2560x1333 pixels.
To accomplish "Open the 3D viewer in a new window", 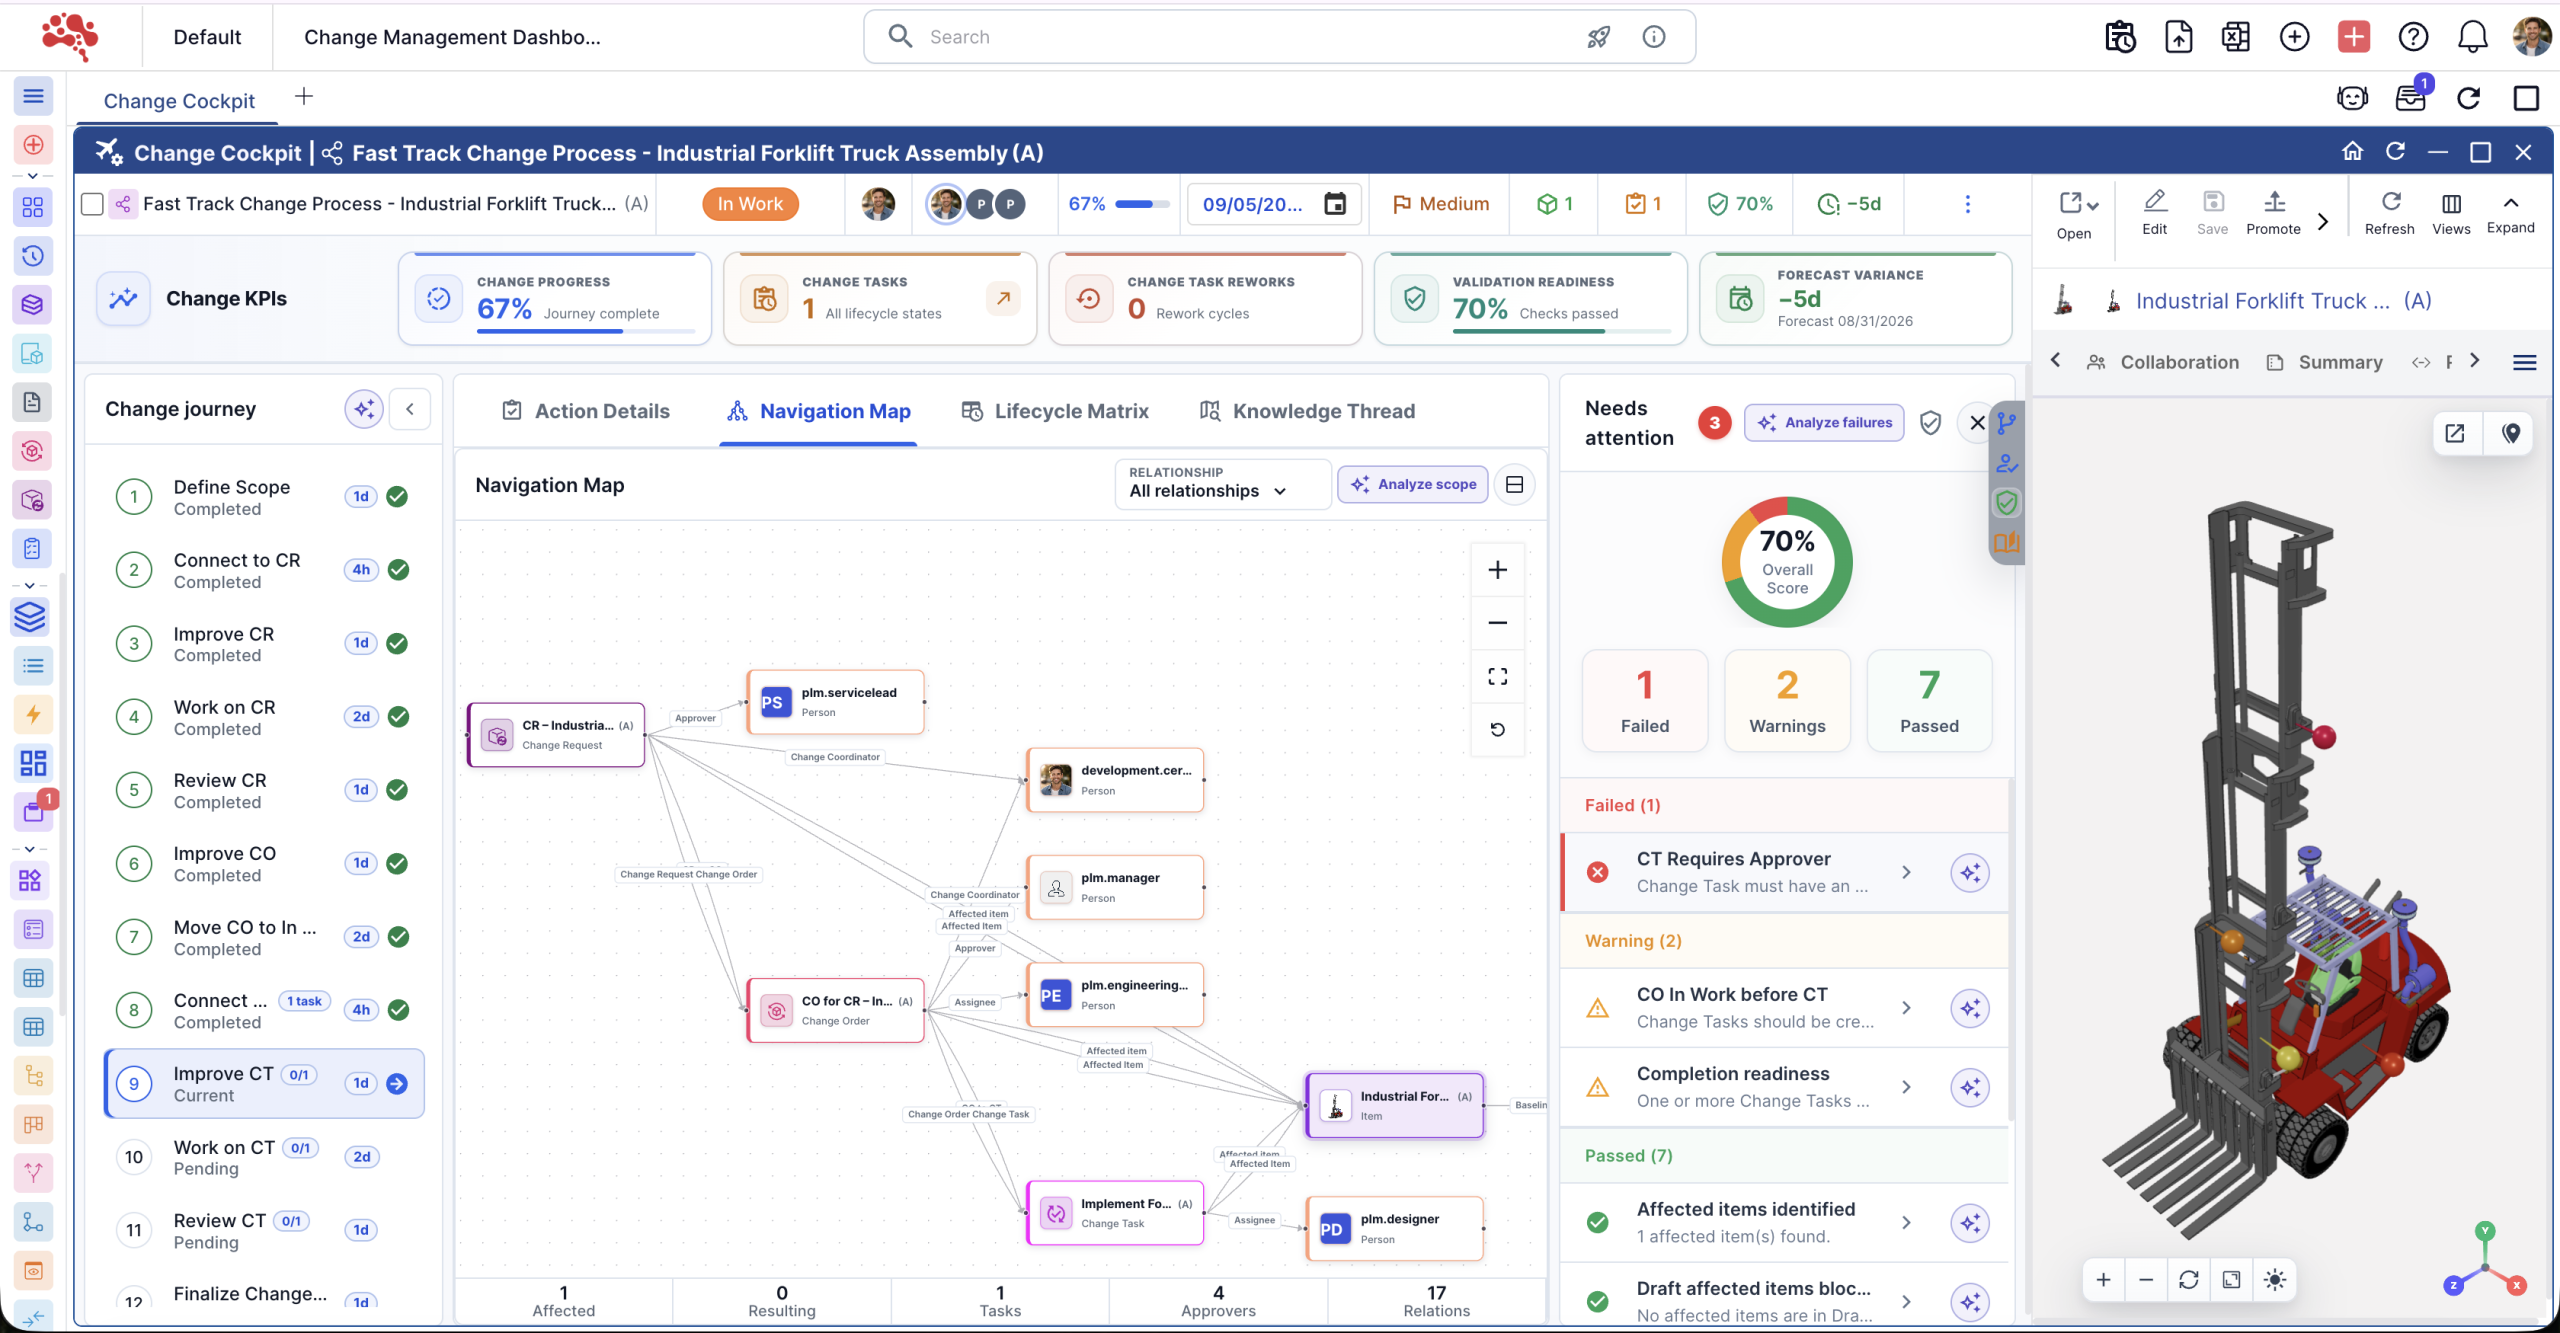I will coord(2454,433).
